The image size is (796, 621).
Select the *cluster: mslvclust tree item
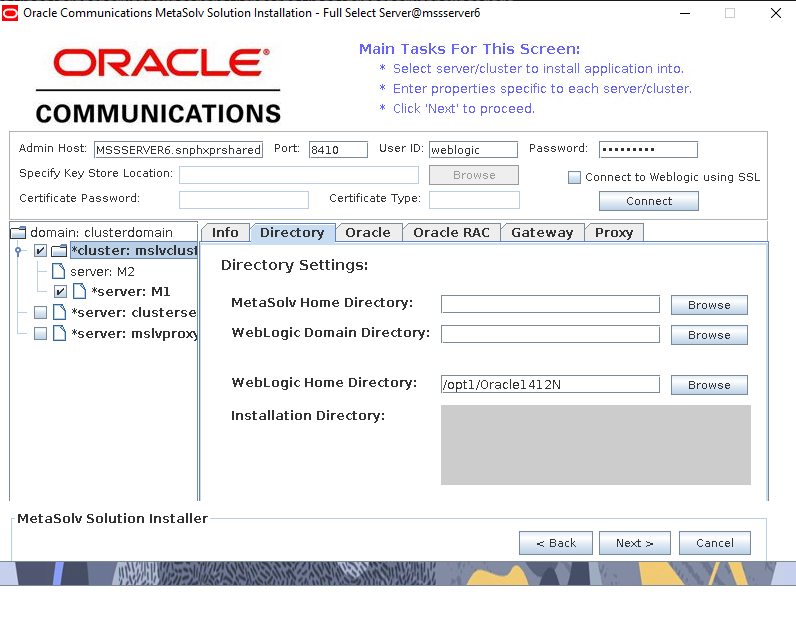pyautogui.click(x=134, y=250)
